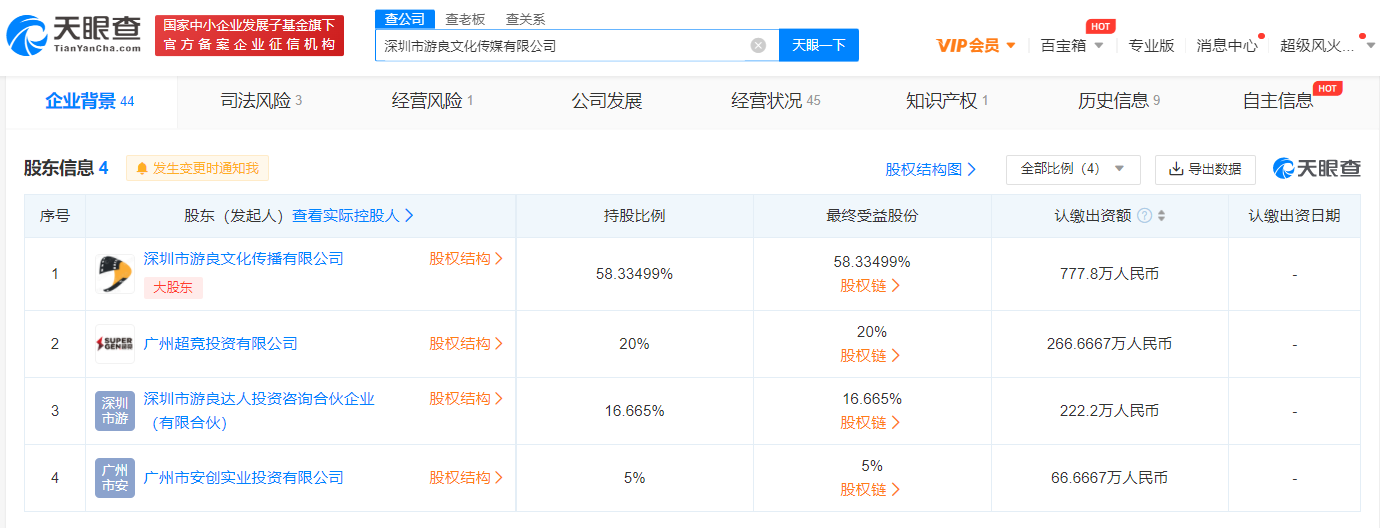Open shareholder 深圳市游良达人投资咨询合伙企业 link
The height and width of the screenshot is (528, 1380).
[x=259, y=411]
